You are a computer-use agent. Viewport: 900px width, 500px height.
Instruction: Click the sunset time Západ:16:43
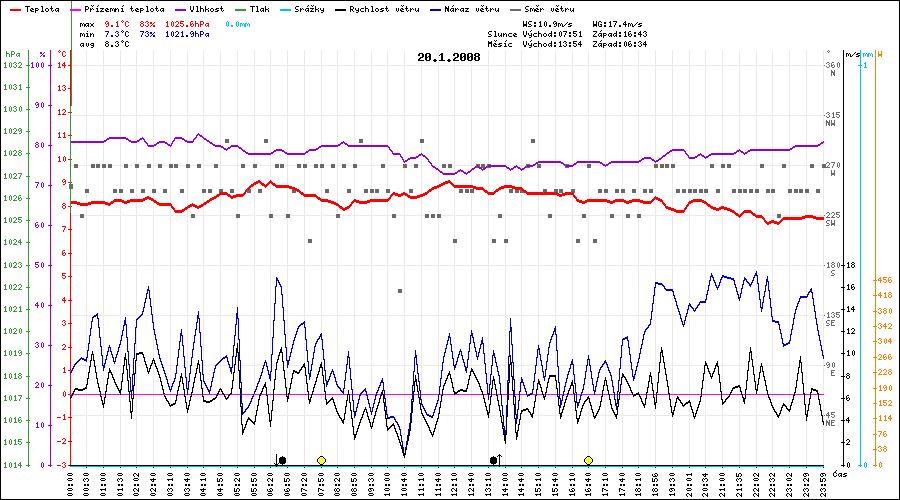pos(620,34)
